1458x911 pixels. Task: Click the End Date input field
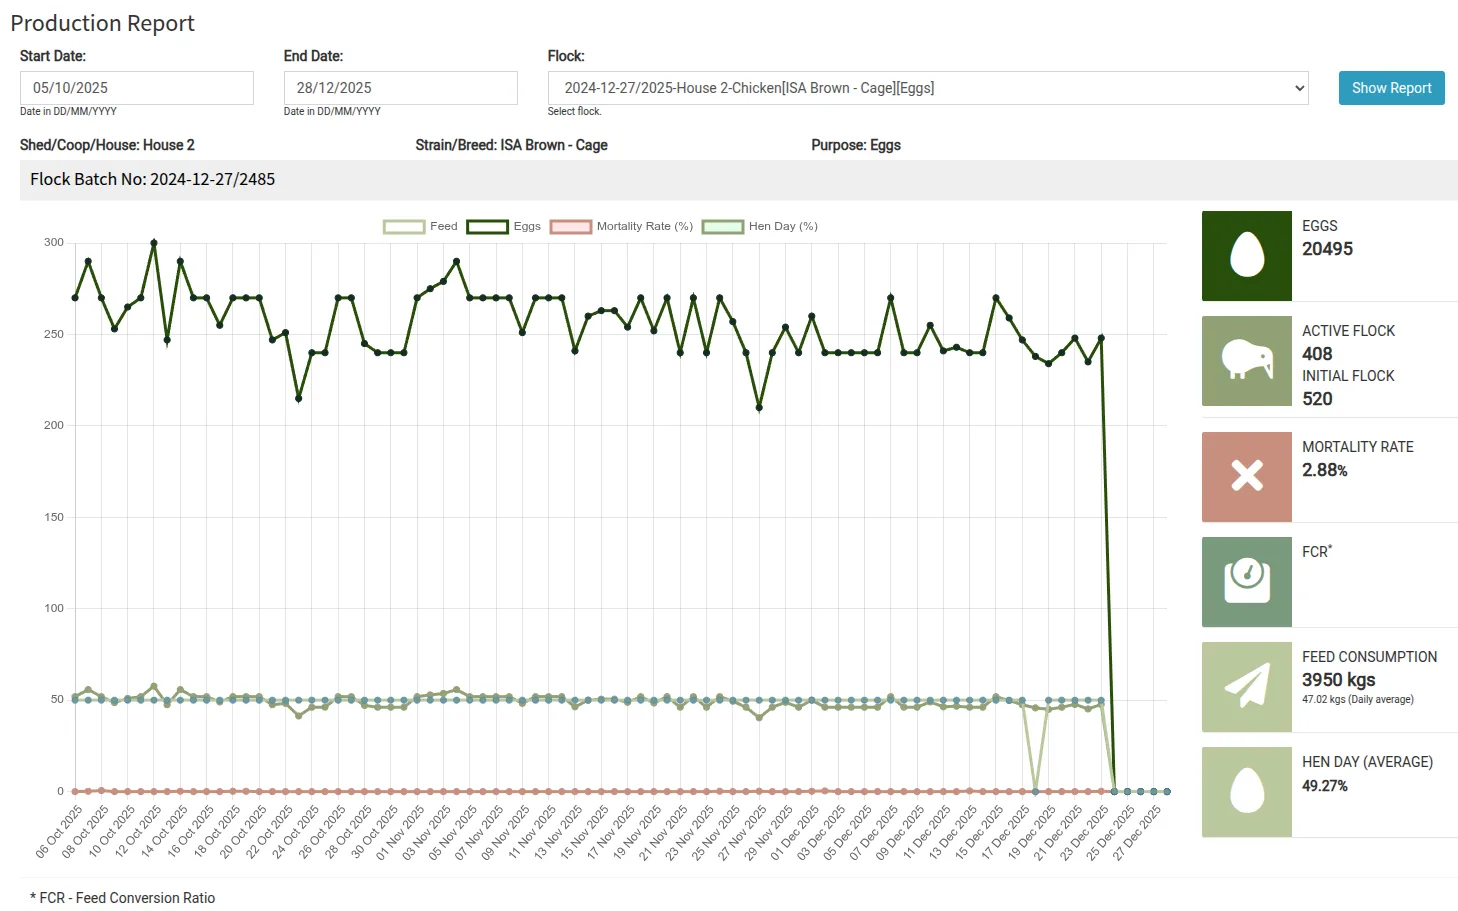pos(400,88)
